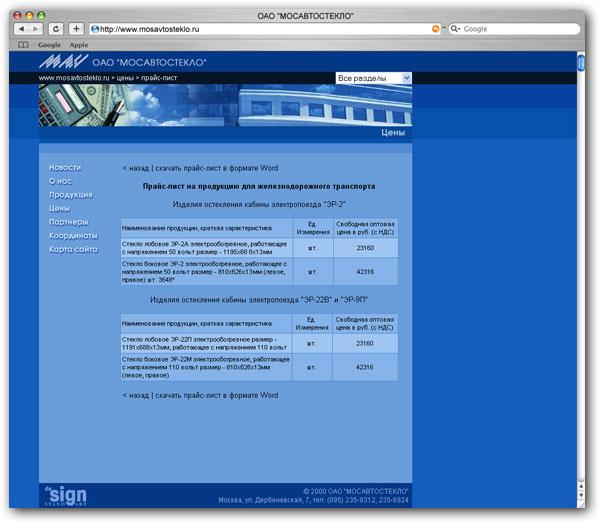Click the 'цены' breadcrumb link

pos(125,78)
